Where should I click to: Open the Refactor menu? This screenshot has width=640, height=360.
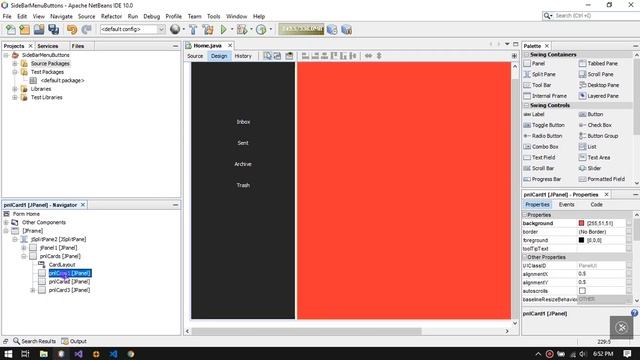(111, 16)
